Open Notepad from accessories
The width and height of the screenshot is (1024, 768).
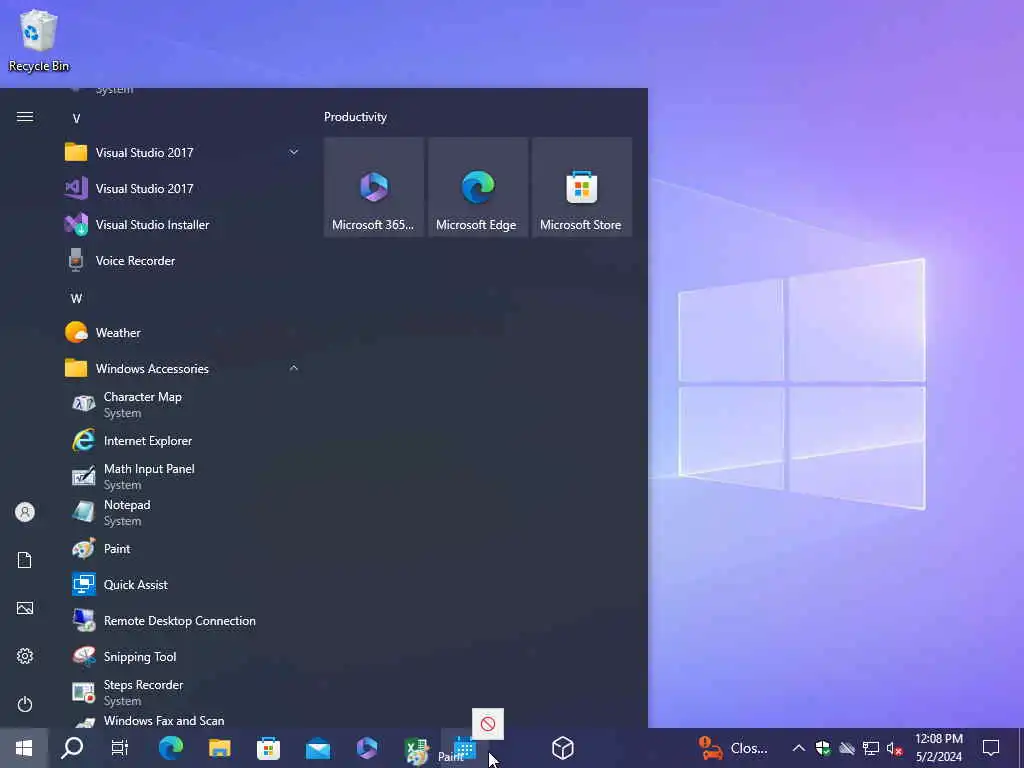click(x=182, y=513)
